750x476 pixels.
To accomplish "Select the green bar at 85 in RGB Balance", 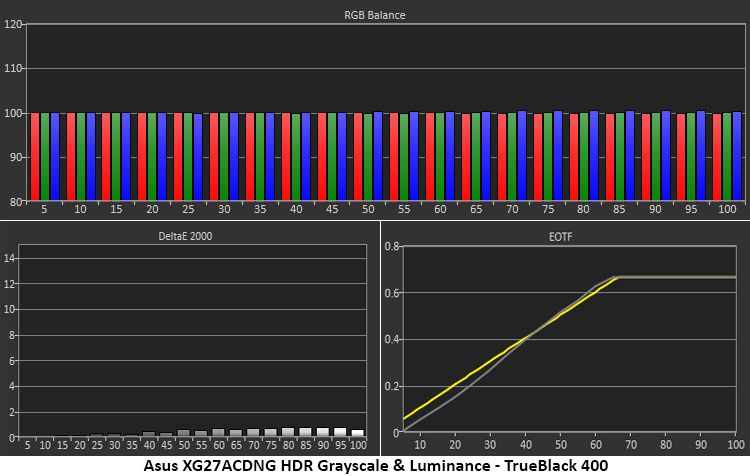I will tap(619, 156).
